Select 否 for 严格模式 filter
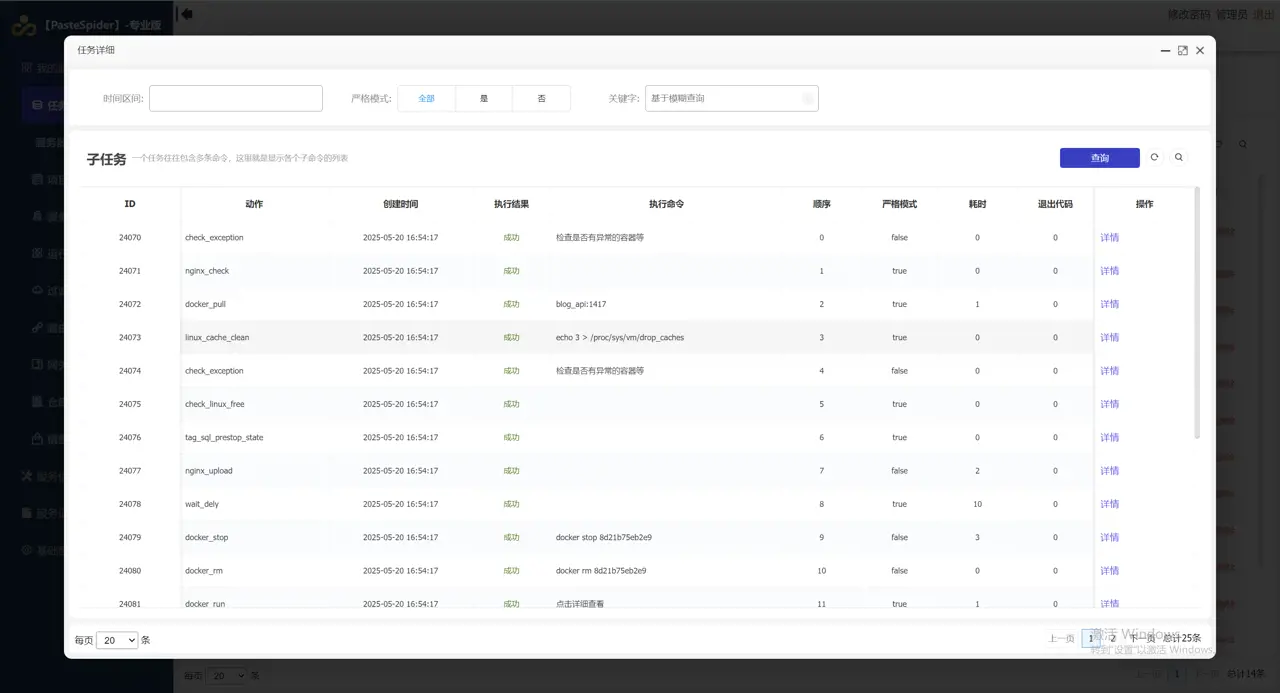The width and height of the screenshot is (1280, 693). 542,98
